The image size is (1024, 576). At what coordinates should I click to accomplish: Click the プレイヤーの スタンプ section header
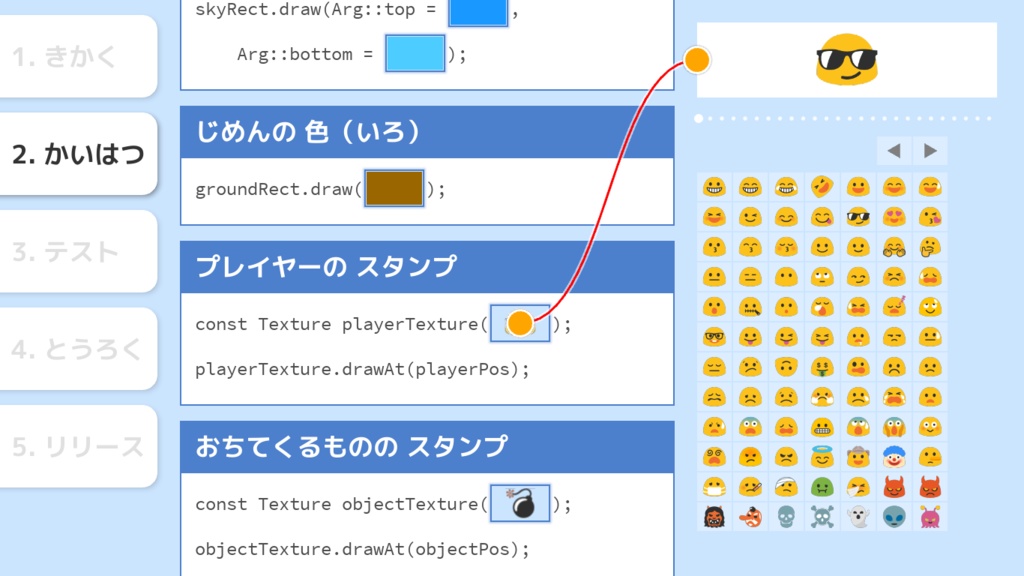[x=427, y=266]
